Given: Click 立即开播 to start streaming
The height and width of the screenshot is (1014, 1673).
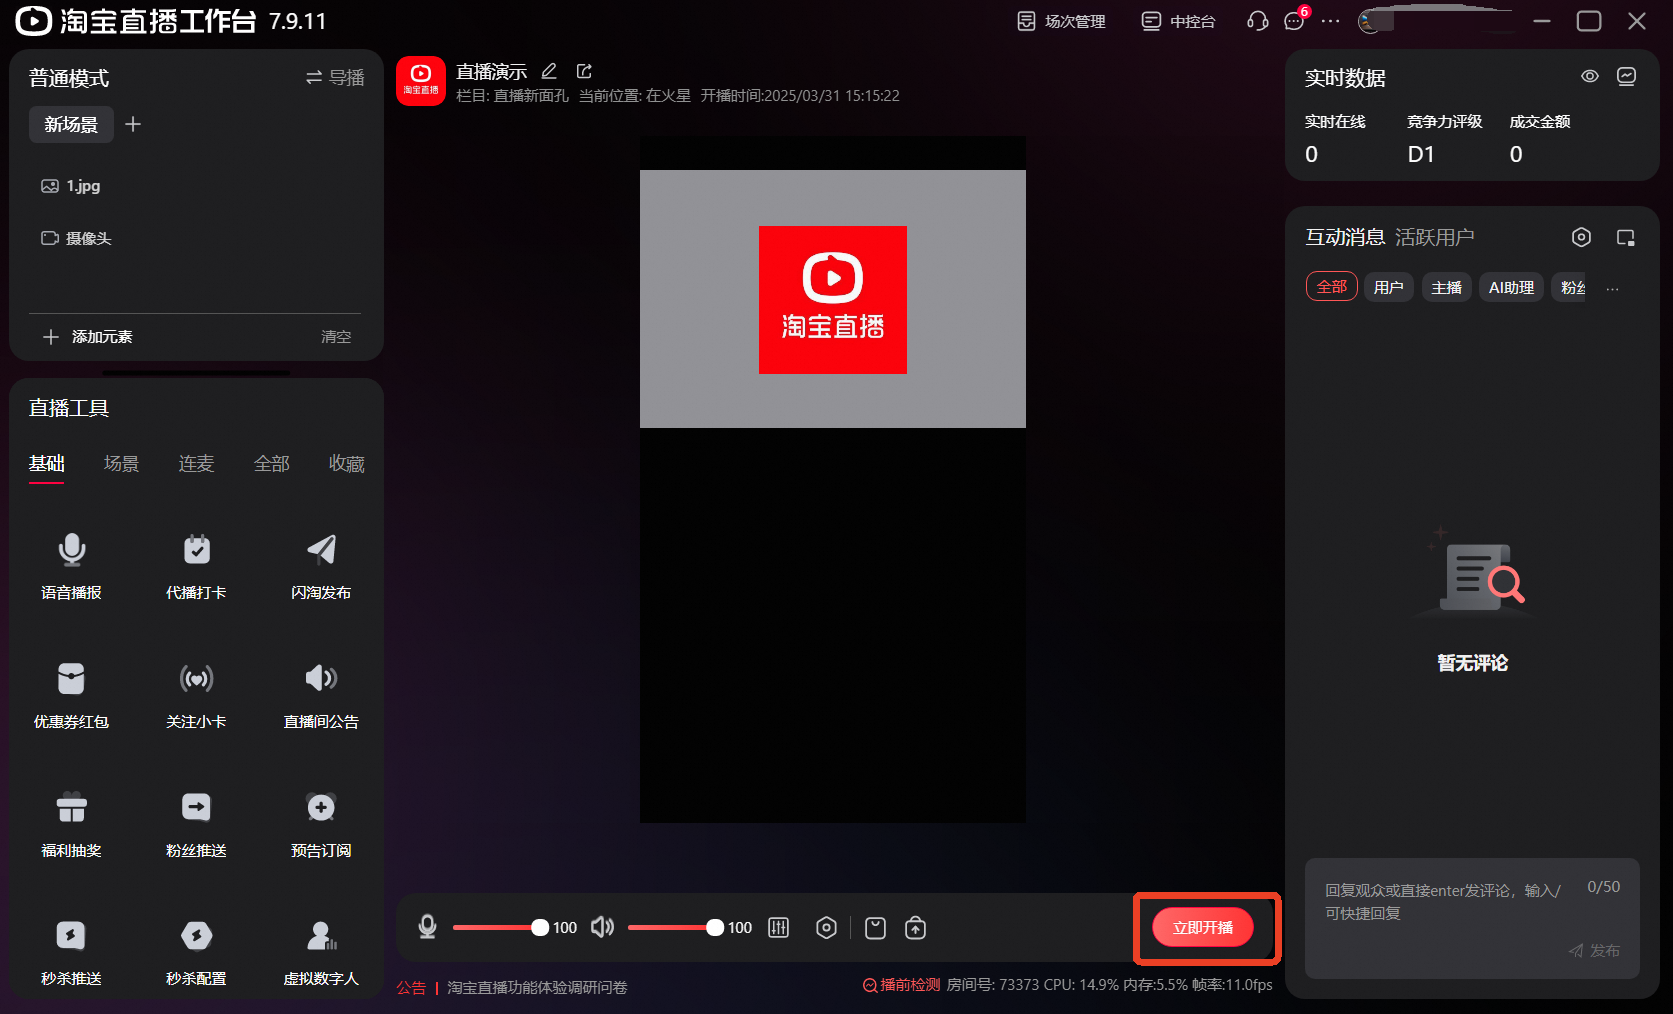Looking at the screenshot, I should point(1203,928).
